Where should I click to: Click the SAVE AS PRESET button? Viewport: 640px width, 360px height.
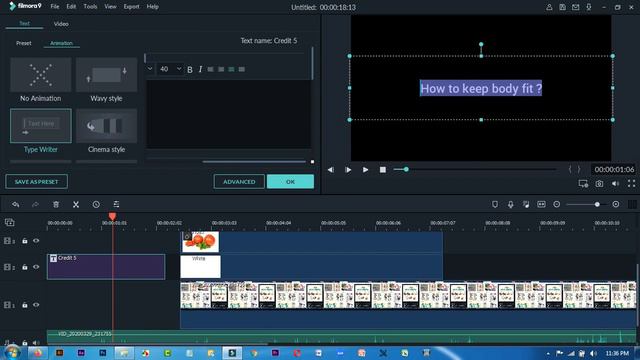point(36,182)
